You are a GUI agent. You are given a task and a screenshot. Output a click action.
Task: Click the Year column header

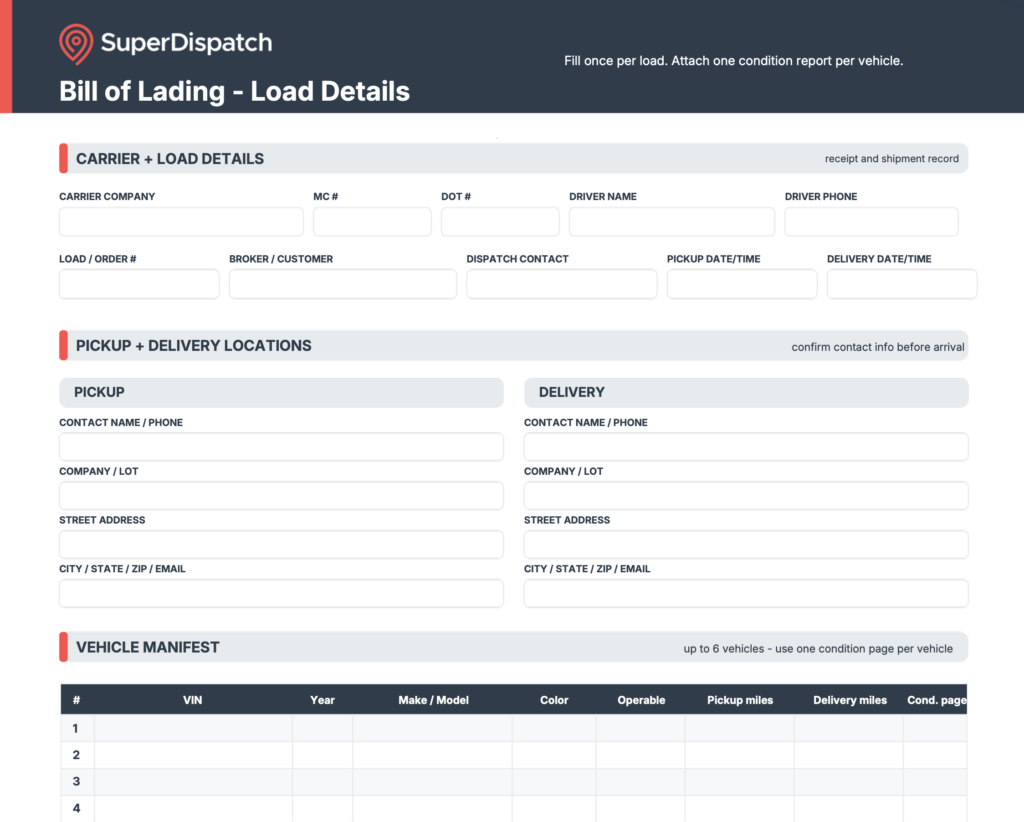click(x=323, y=700)
